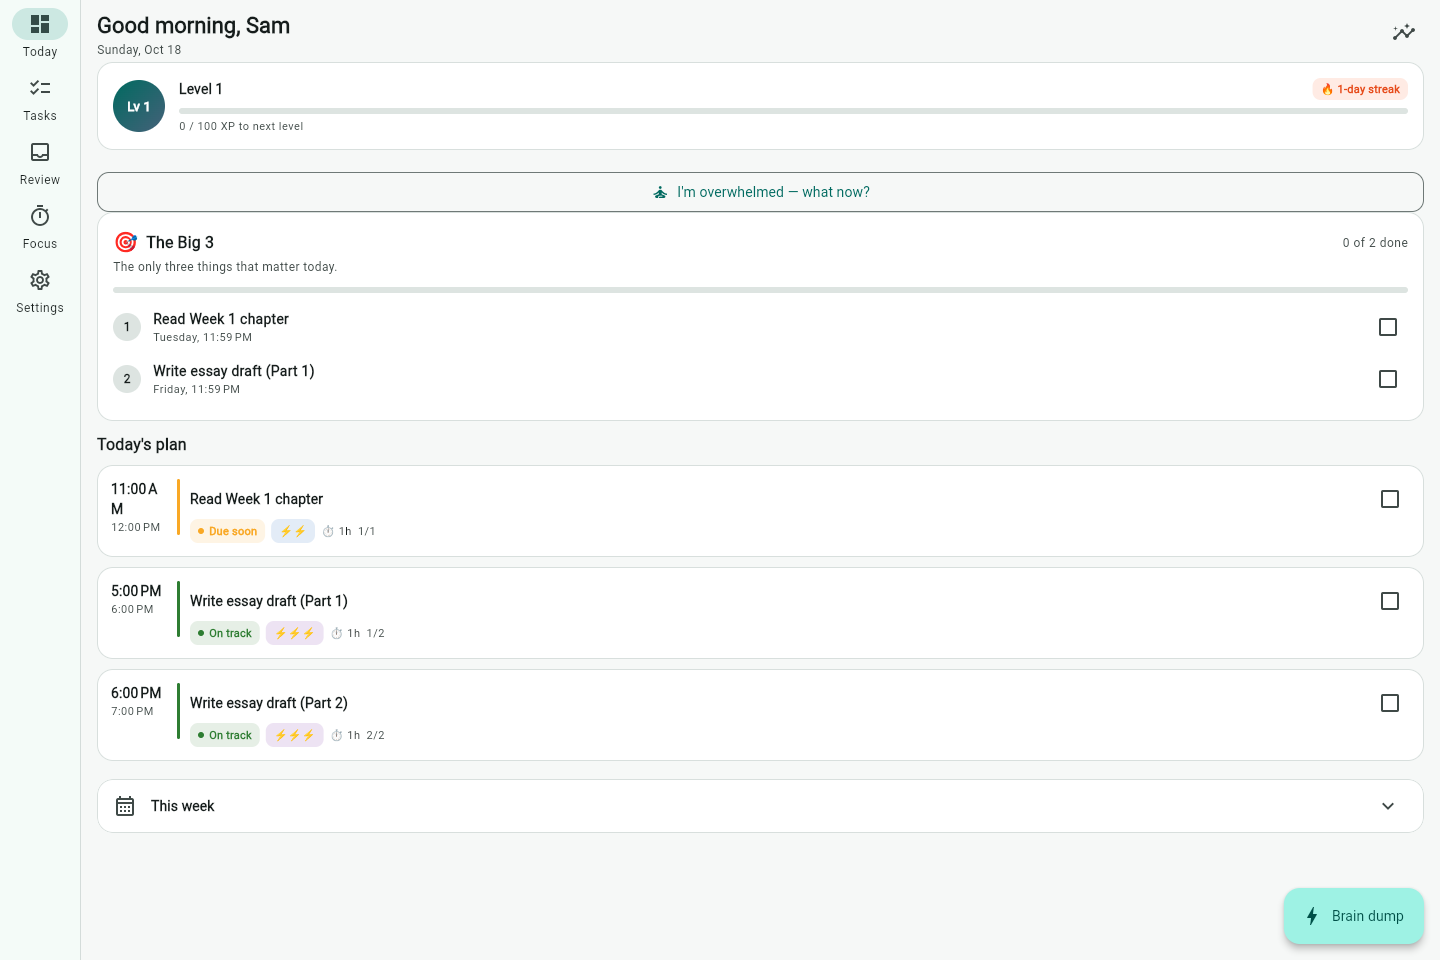Go to the Tasks checklist icon

point(40,88)
